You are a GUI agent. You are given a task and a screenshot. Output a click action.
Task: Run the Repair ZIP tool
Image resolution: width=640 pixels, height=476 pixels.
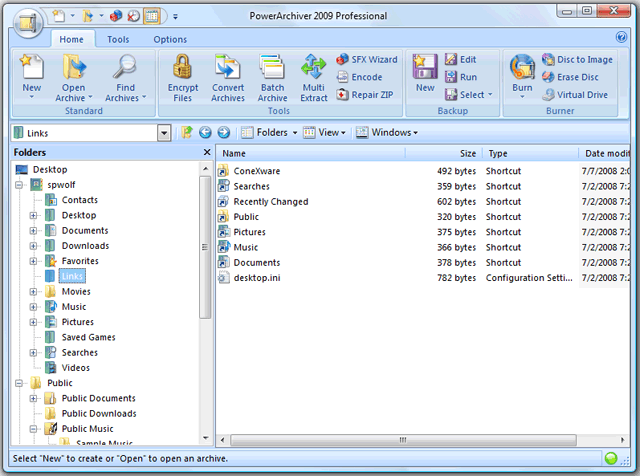(365, 95)
